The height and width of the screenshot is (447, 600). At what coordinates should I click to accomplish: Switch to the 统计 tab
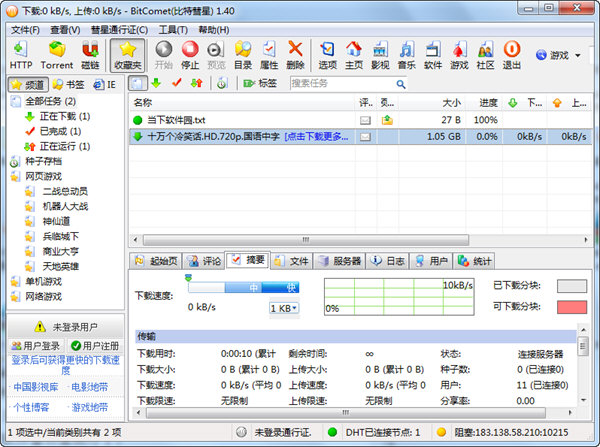(x=474, y=261)
